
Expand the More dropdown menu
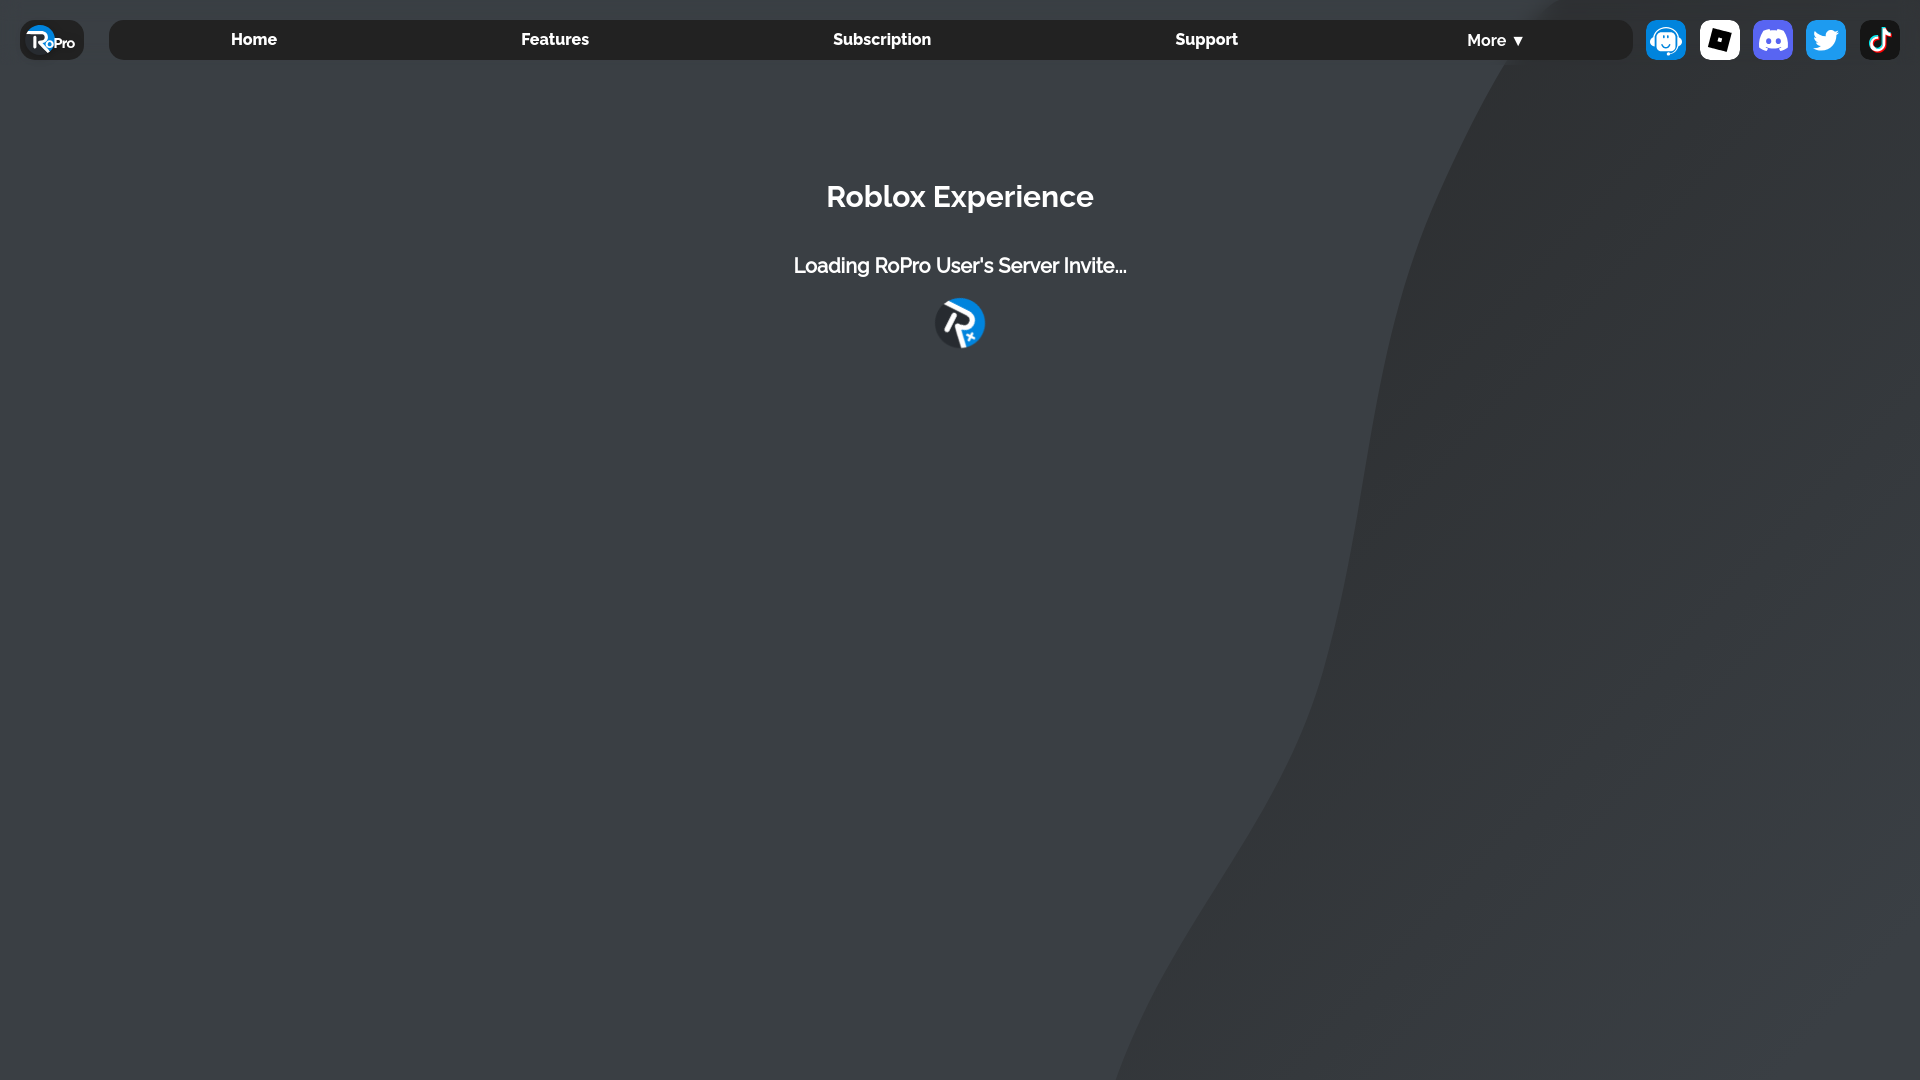tap(1495, 40)
